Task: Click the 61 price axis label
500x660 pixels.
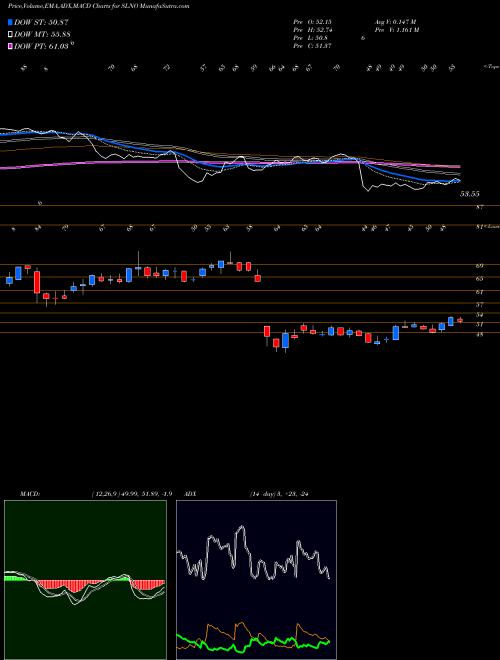Action: (479, 292)
